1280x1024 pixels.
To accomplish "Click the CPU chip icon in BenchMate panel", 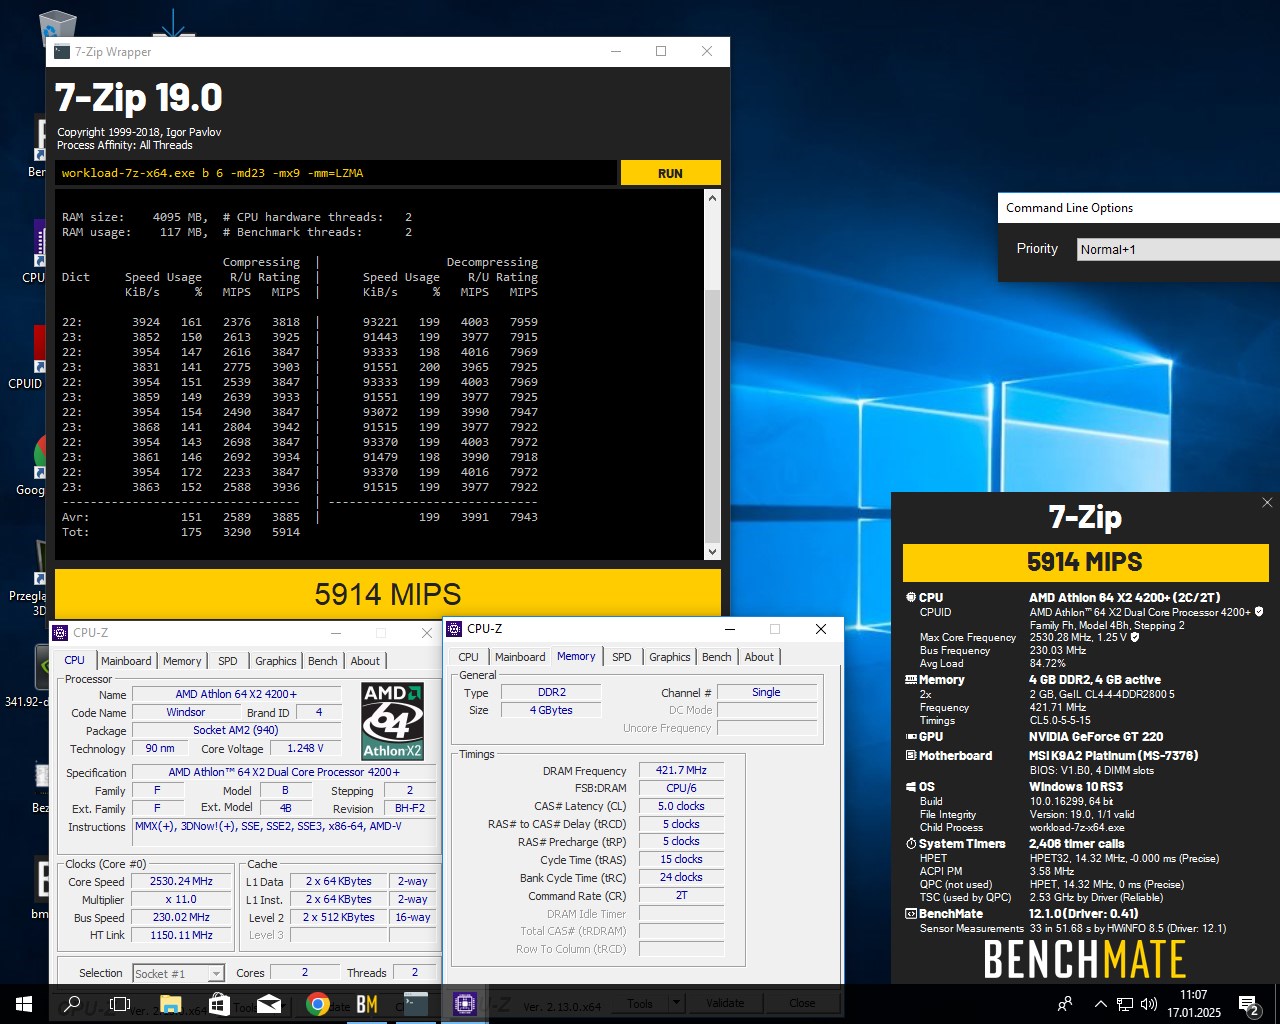I will point(911,597).
